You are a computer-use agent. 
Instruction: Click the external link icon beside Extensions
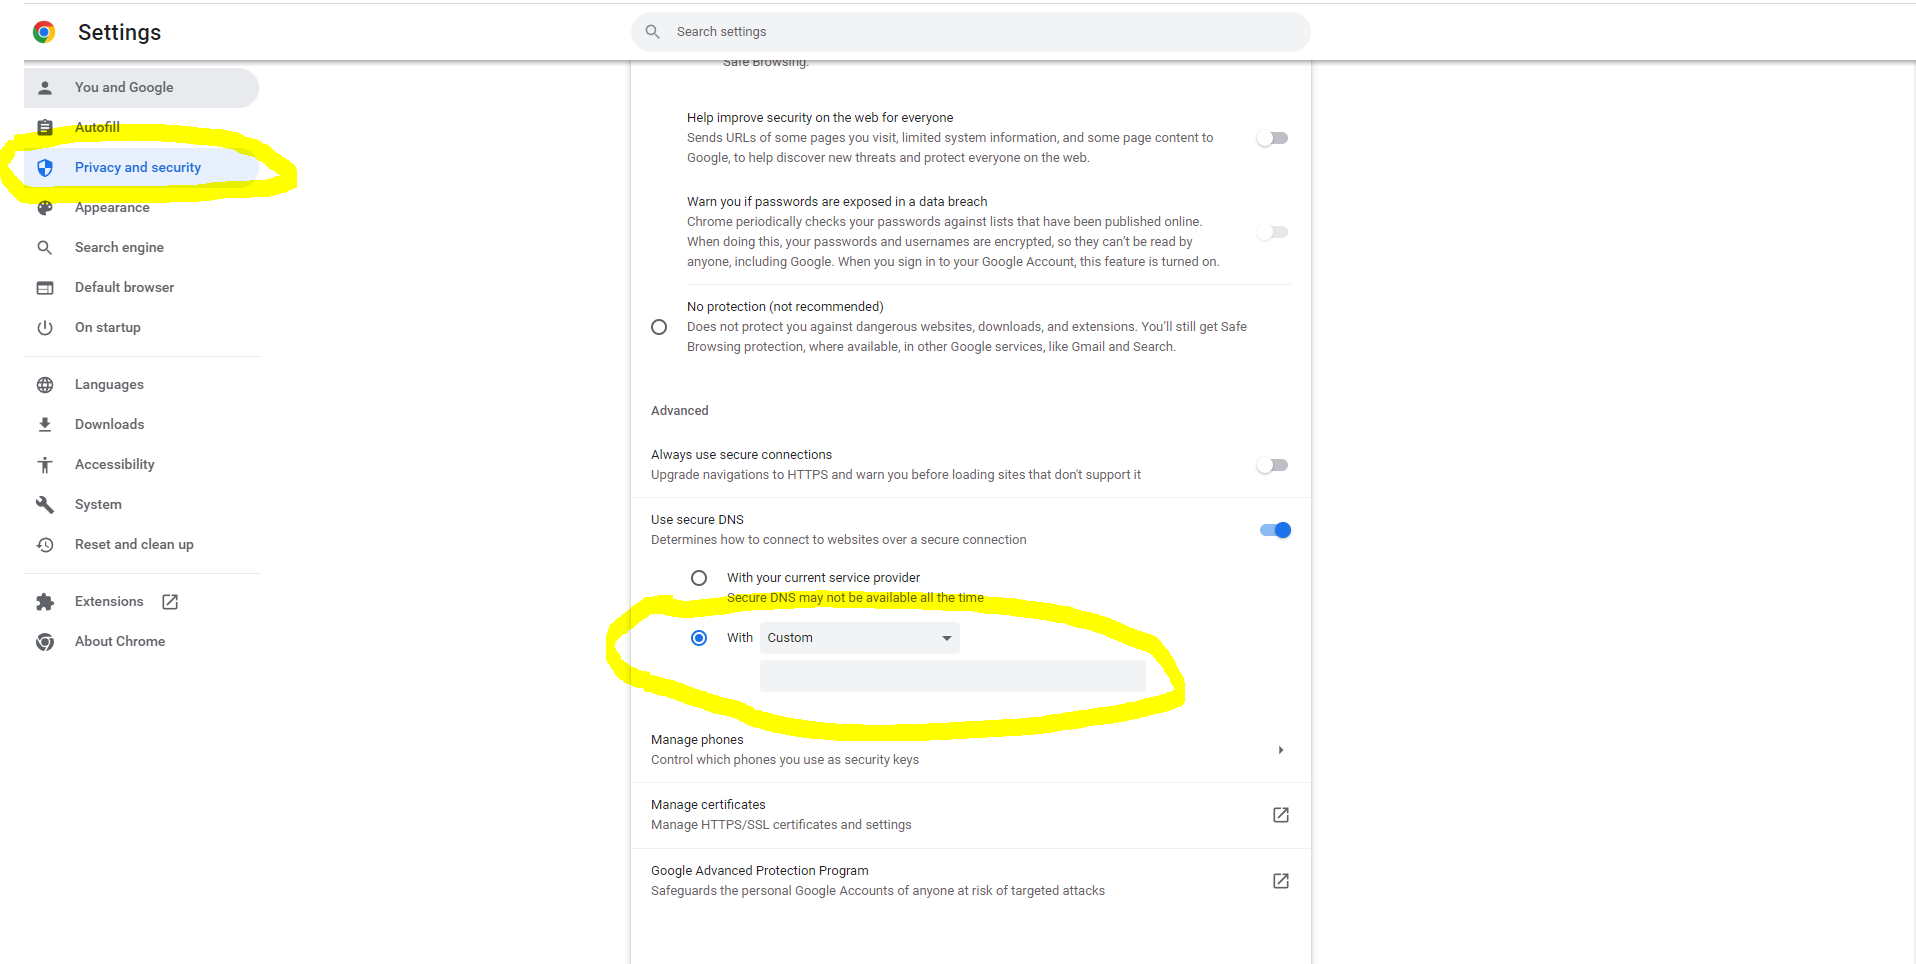point(170,602)
